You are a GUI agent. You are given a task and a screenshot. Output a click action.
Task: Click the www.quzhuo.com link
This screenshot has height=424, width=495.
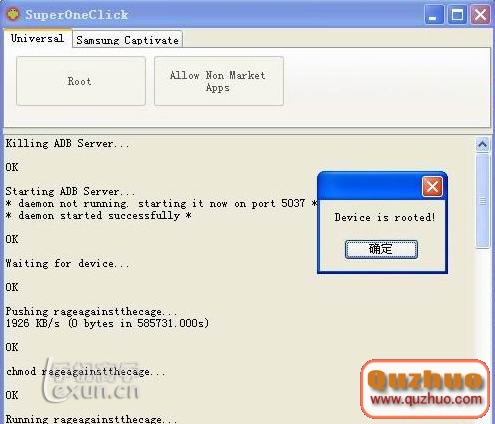pos(426,399)
